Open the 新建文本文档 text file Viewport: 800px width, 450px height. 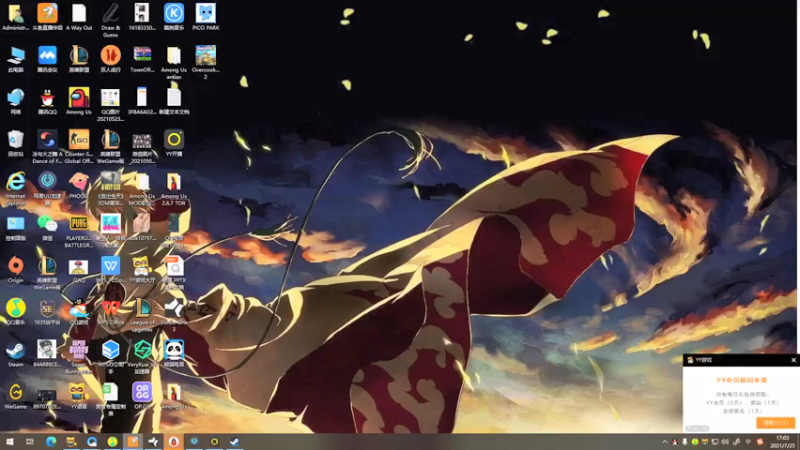[x=174, y=101]
